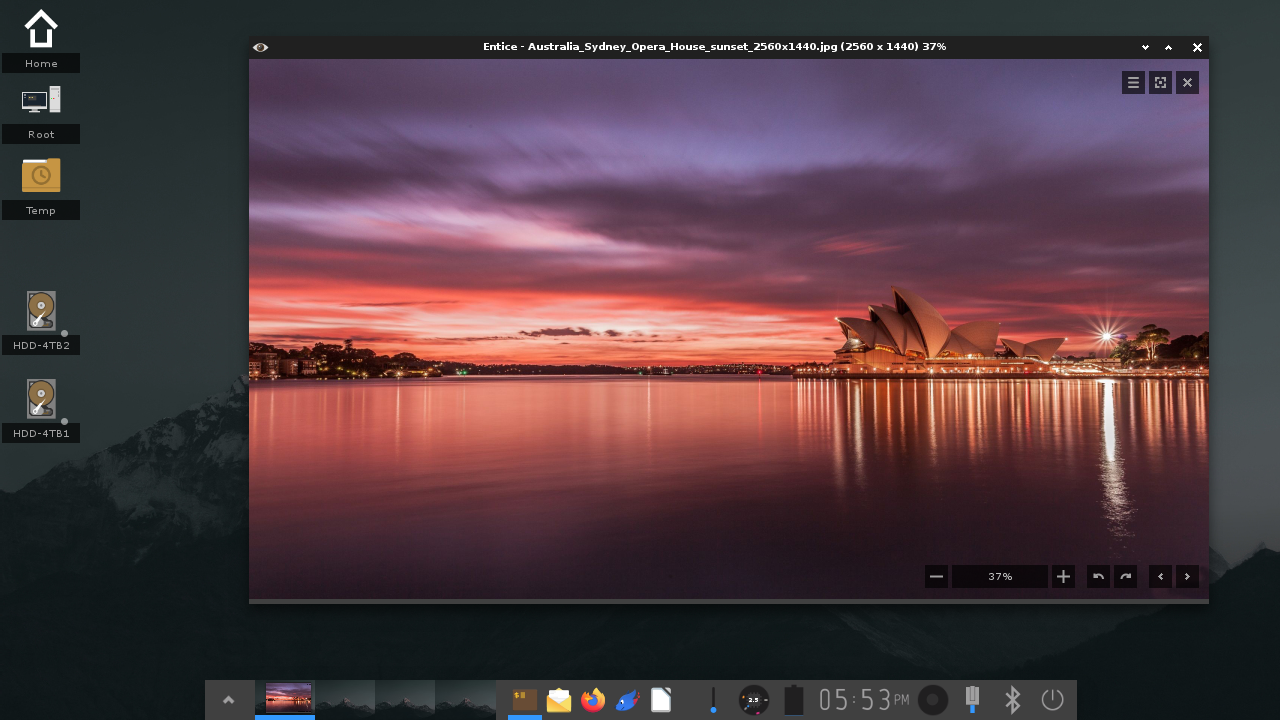Screen dimensions: 1280x720
Task: Go to the next image
Action: pyautogui.click(x=1186, y=576)
